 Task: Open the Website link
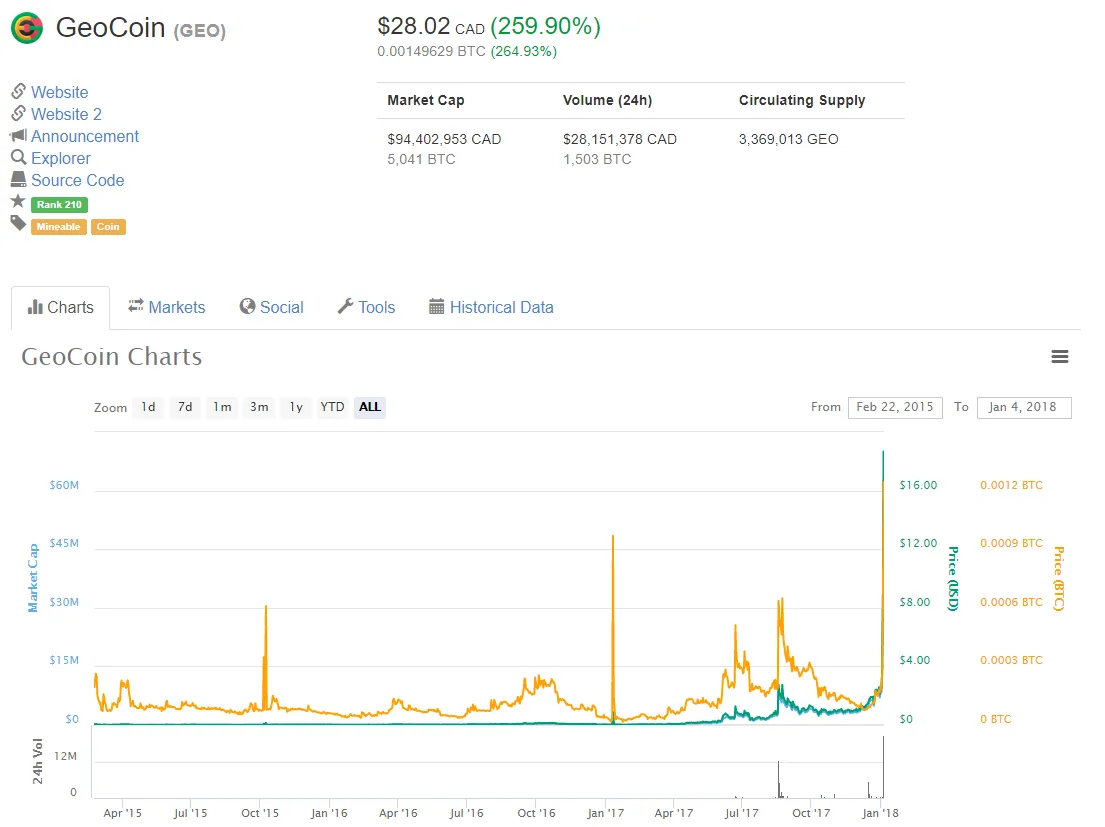click(60, 92)
